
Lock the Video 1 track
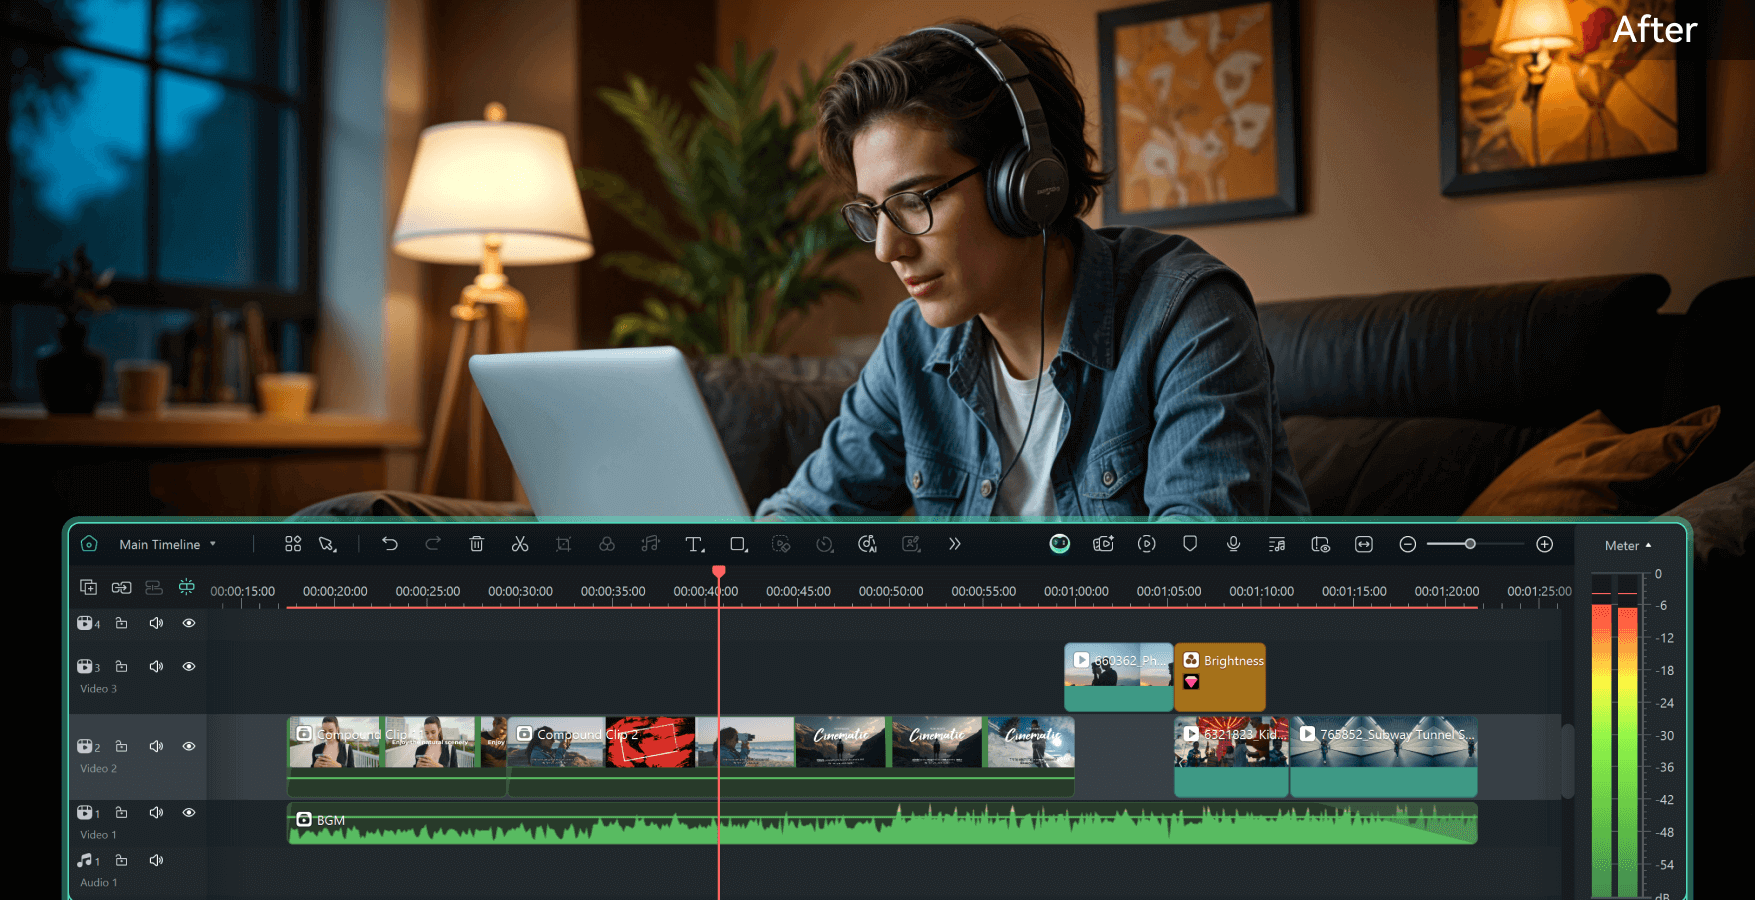click(121, 812)
